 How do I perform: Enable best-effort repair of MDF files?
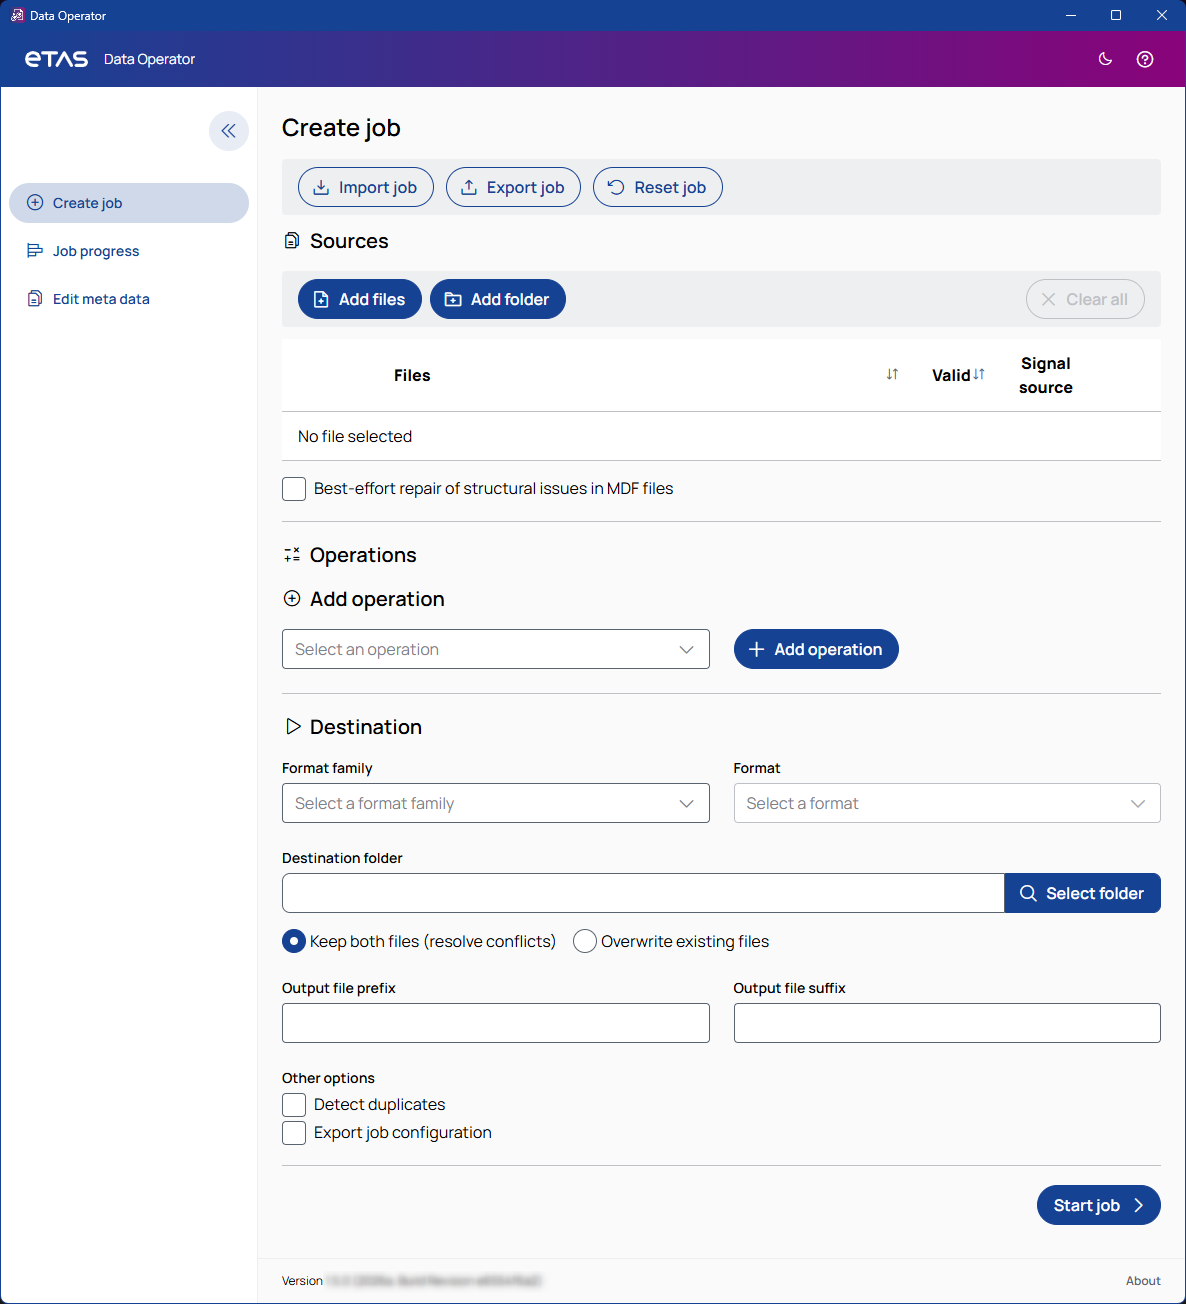[x=294, y=489]
